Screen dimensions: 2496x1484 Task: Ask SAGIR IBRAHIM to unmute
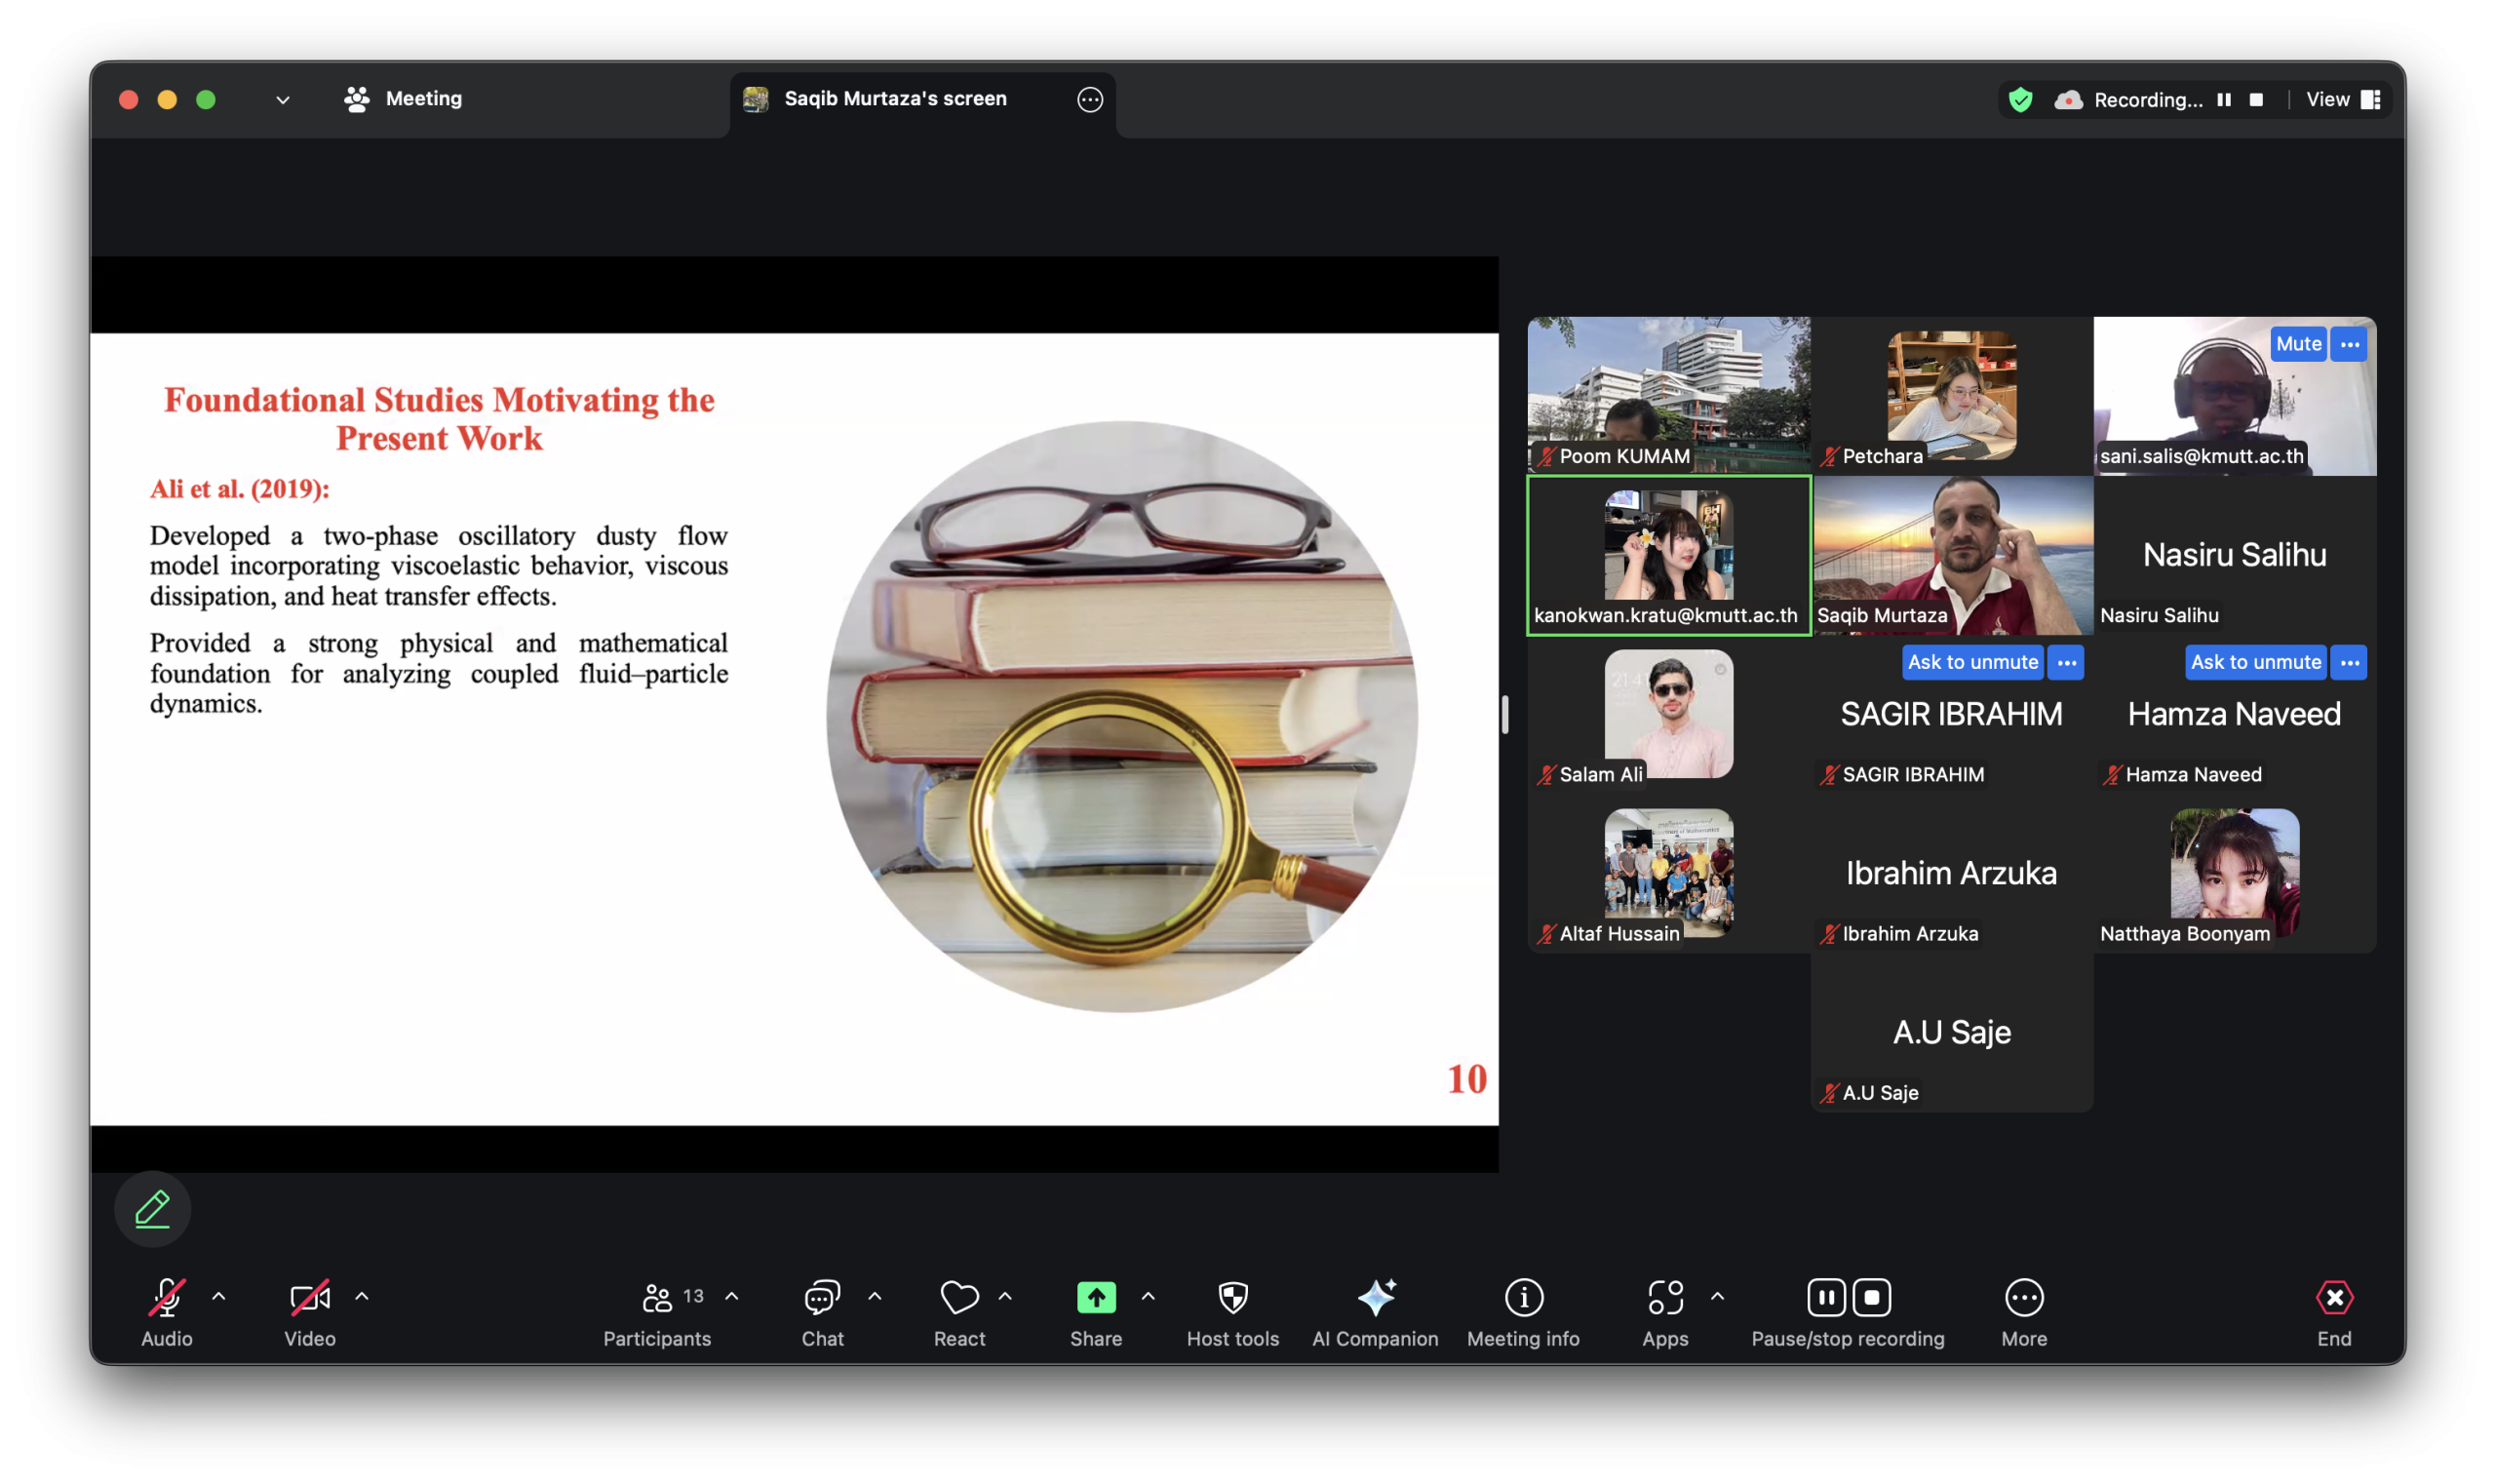[x=1972, y=662]
